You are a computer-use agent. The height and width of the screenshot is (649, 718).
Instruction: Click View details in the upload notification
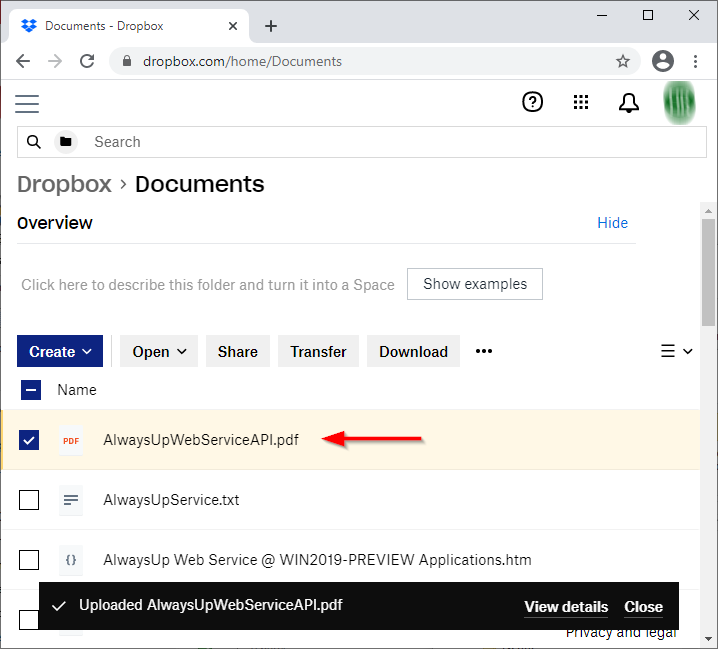coord(566,607)
